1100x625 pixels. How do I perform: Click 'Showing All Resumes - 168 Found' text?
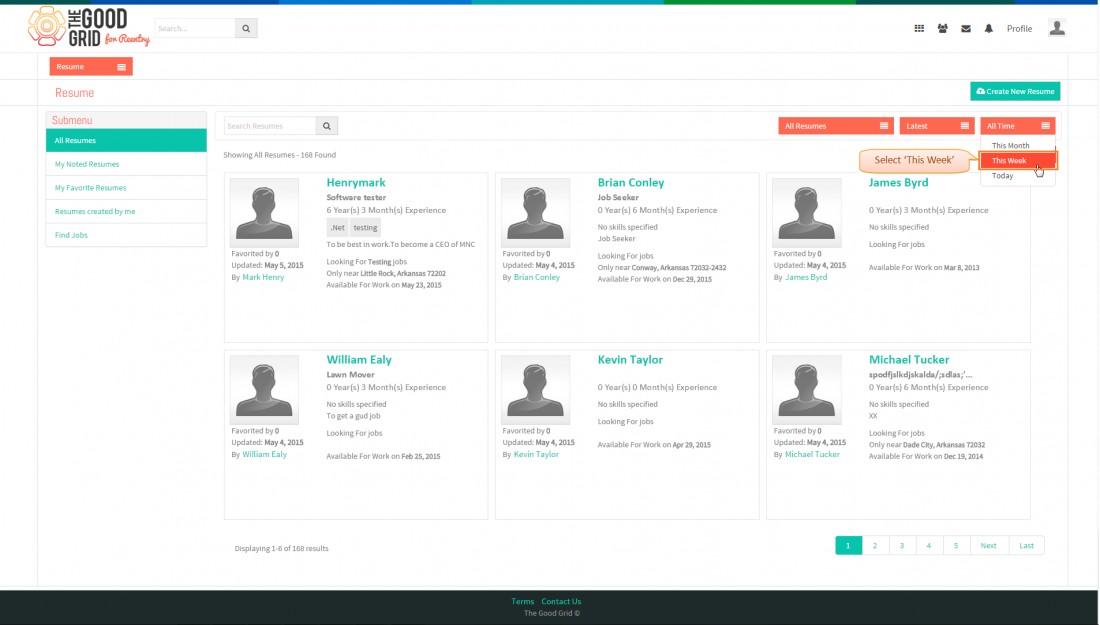(x=279, y=155)
